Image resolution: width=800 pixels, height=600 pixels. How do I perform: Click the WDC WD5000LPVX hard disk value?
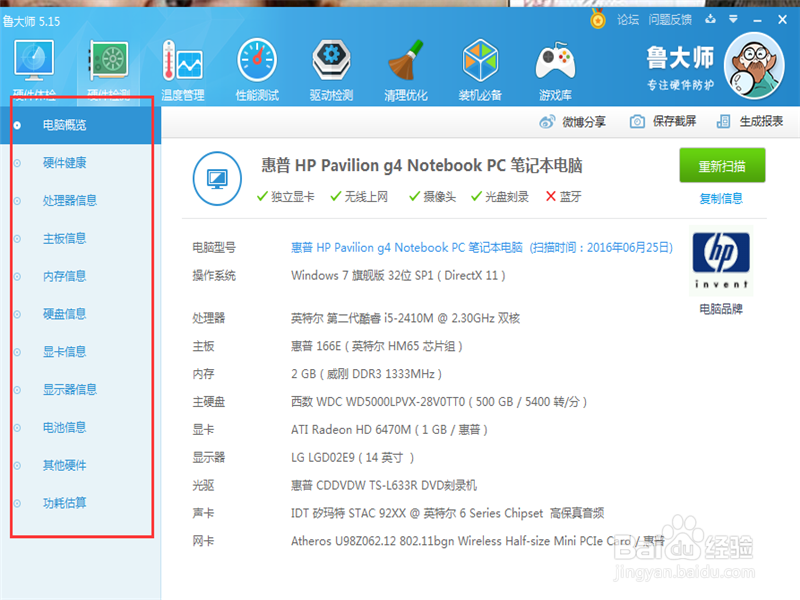439,402
